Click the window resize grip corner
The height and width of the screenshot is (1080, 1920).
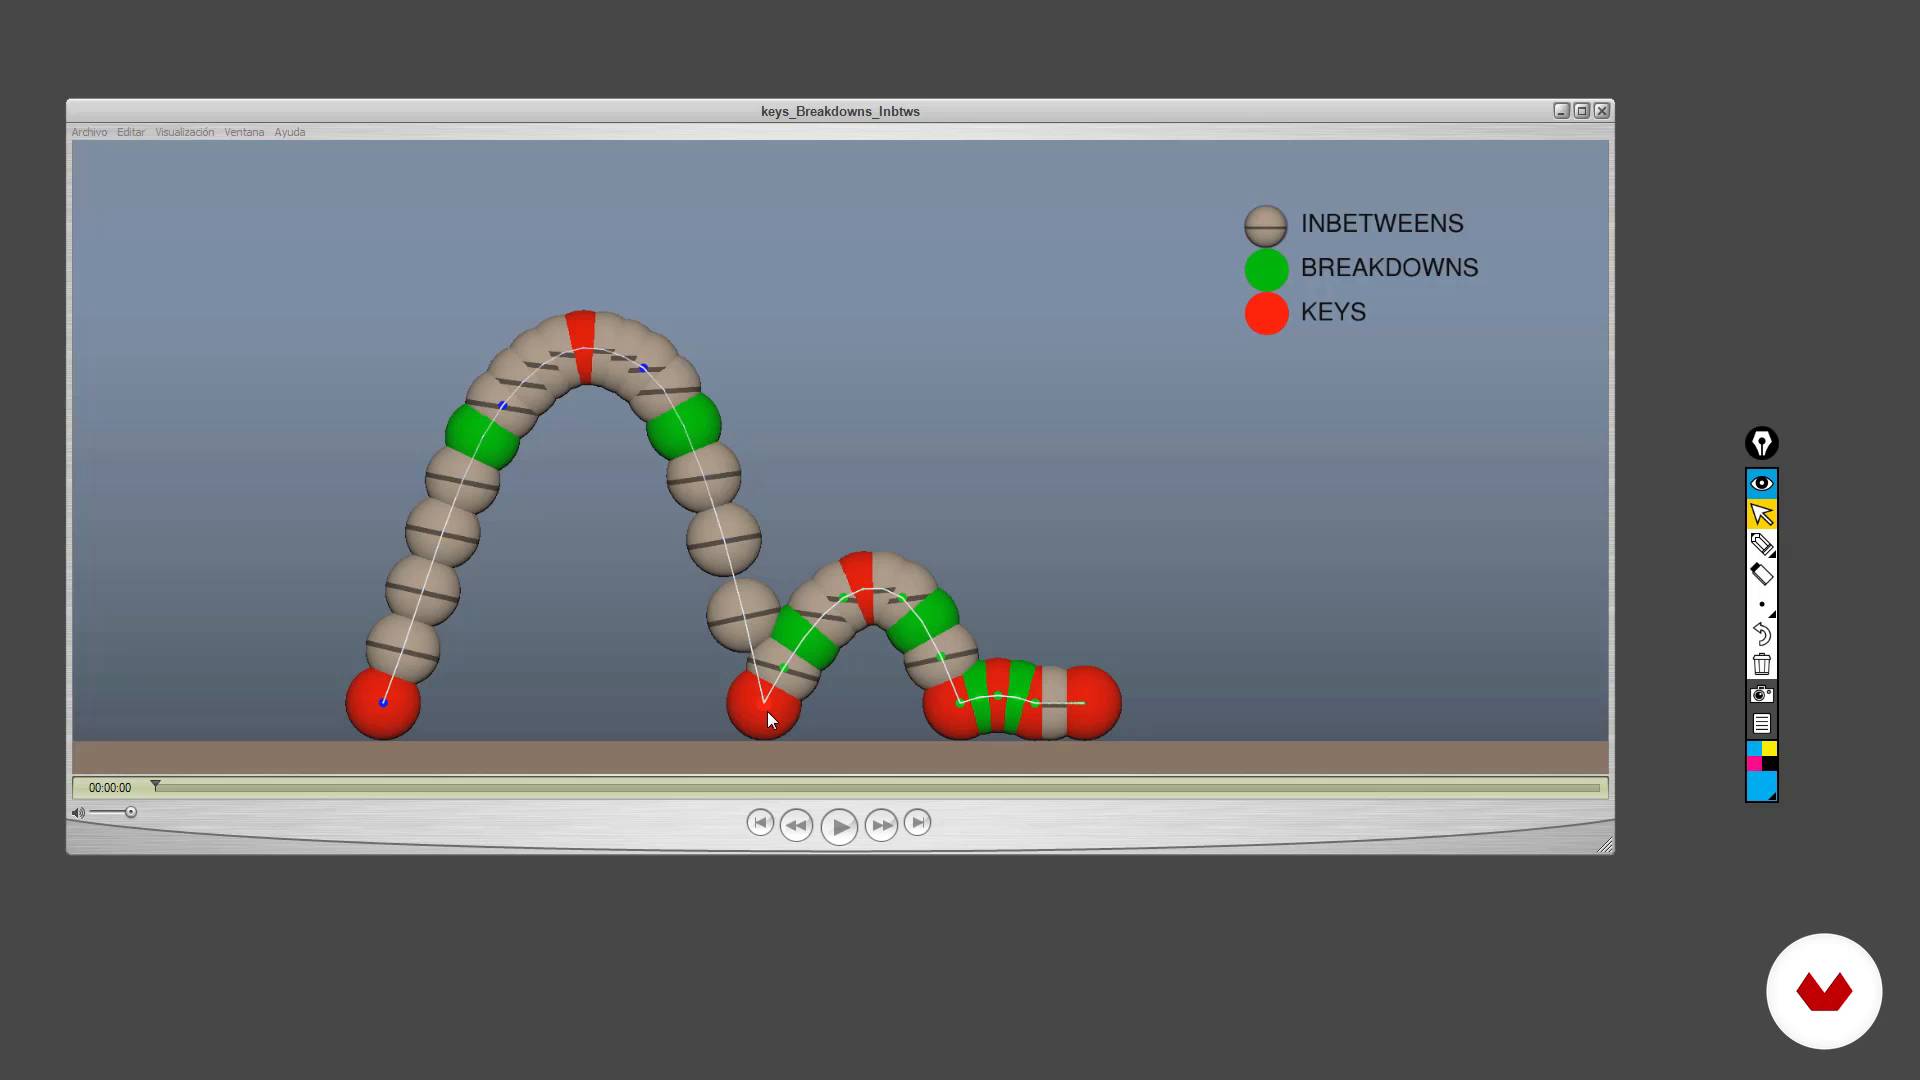coord(1605,845)
